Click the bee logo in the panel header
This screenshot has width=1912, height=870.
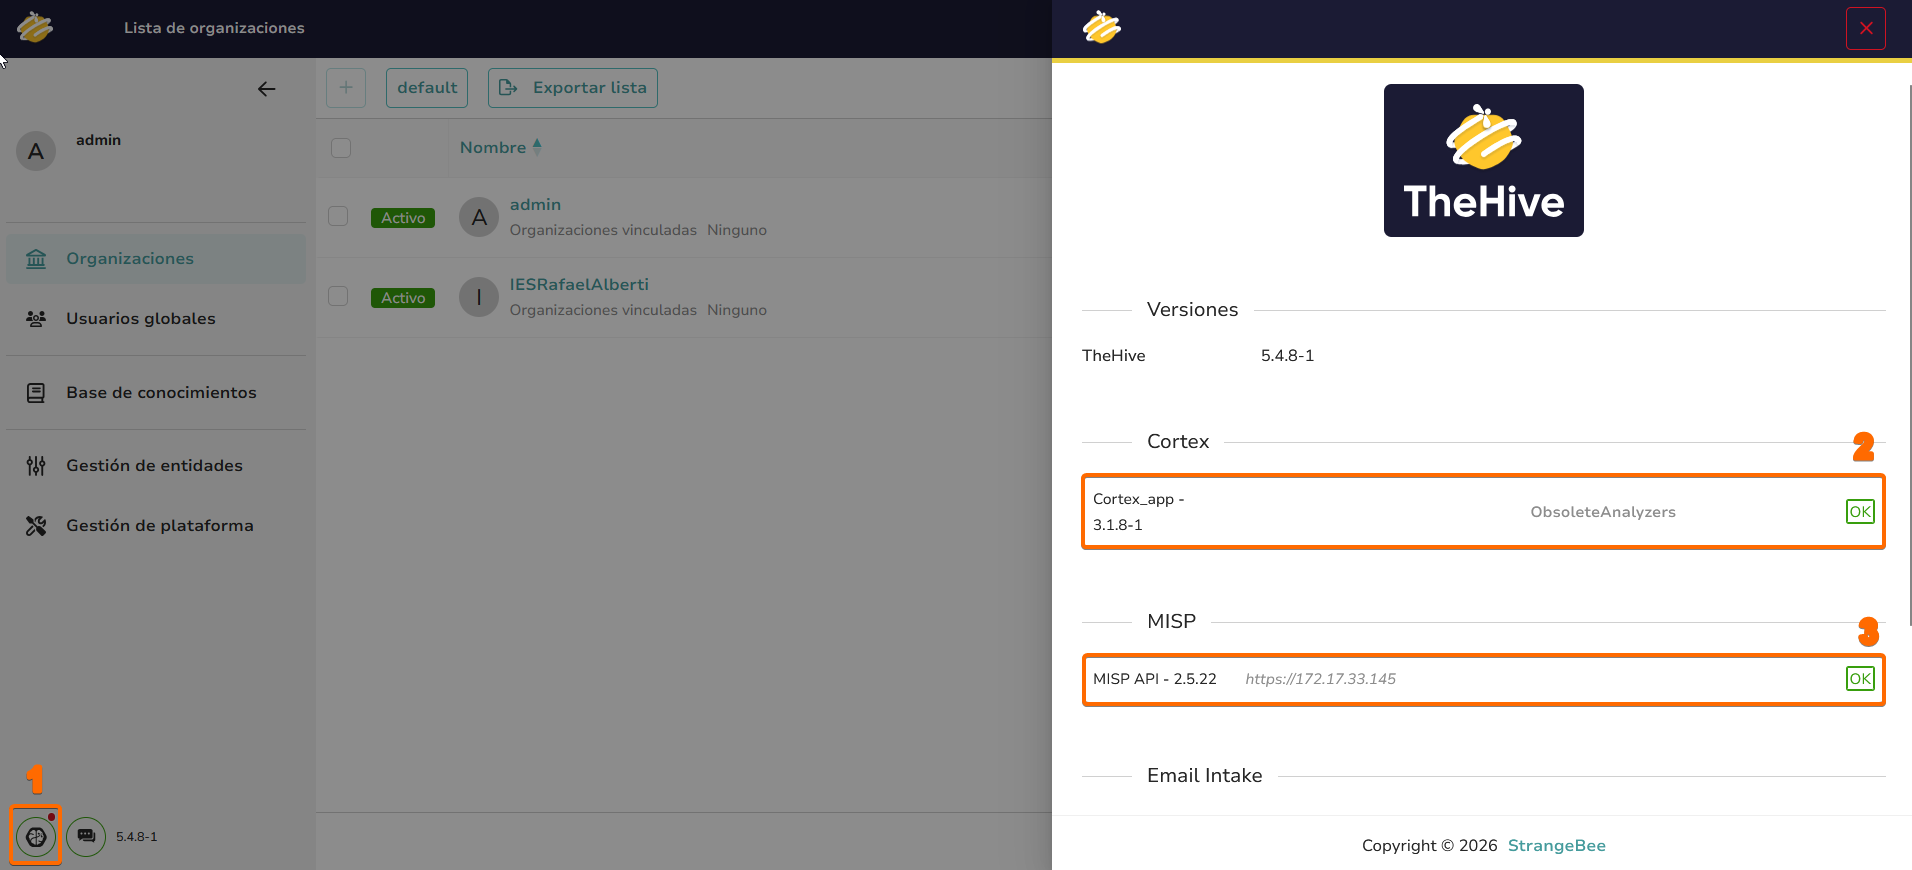pyautogui.click(x=1102, y=27)
